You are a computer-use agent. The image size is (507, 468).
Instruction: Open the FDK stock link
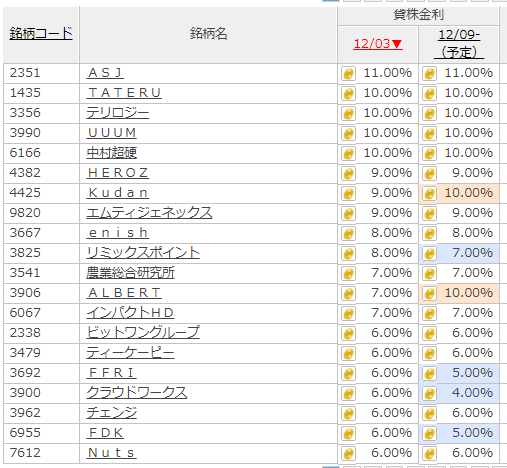105,433
